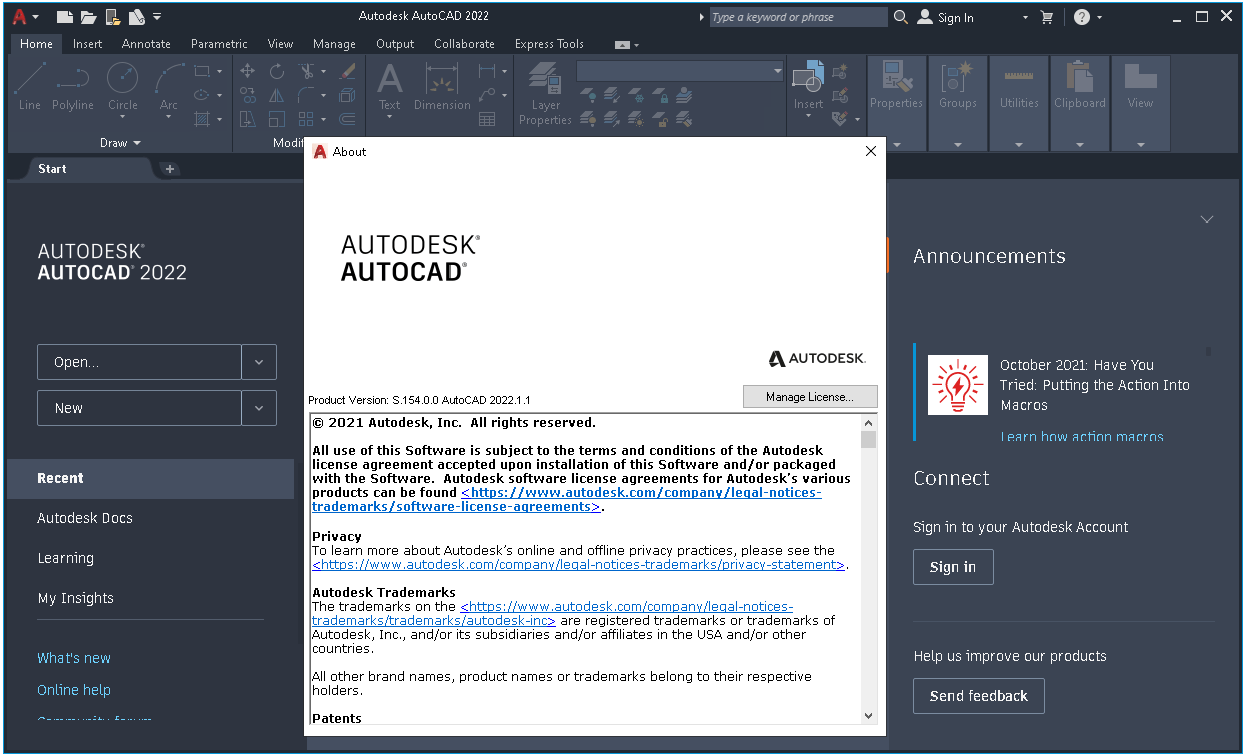1245x756 pixels.
Task: Open Layer Properties manager
Action: [545, 93]
